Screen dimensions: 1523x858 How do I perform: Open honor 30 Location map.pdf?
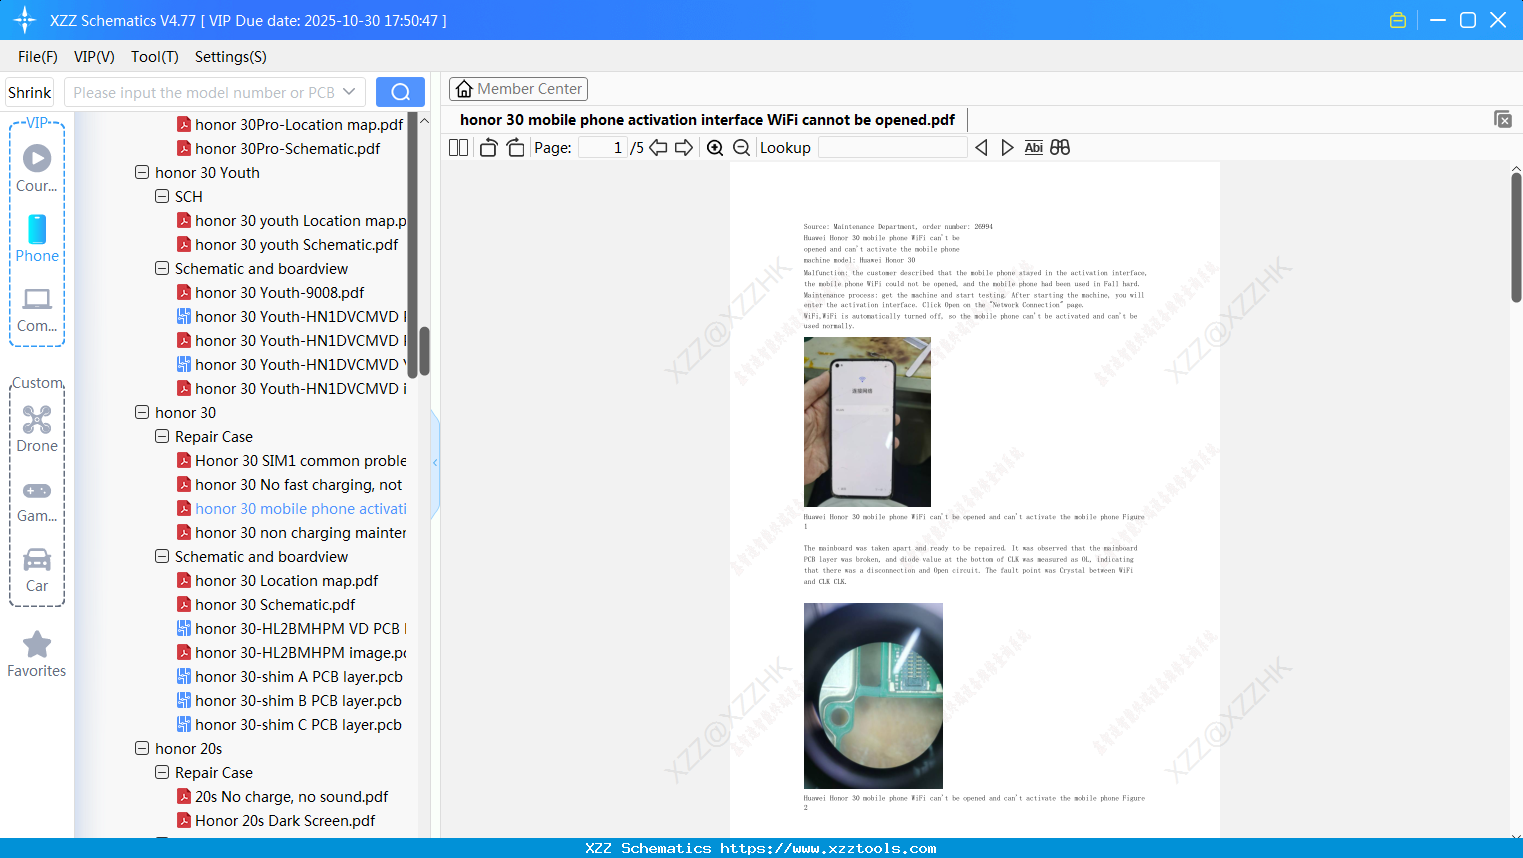[x=277, y=580]
